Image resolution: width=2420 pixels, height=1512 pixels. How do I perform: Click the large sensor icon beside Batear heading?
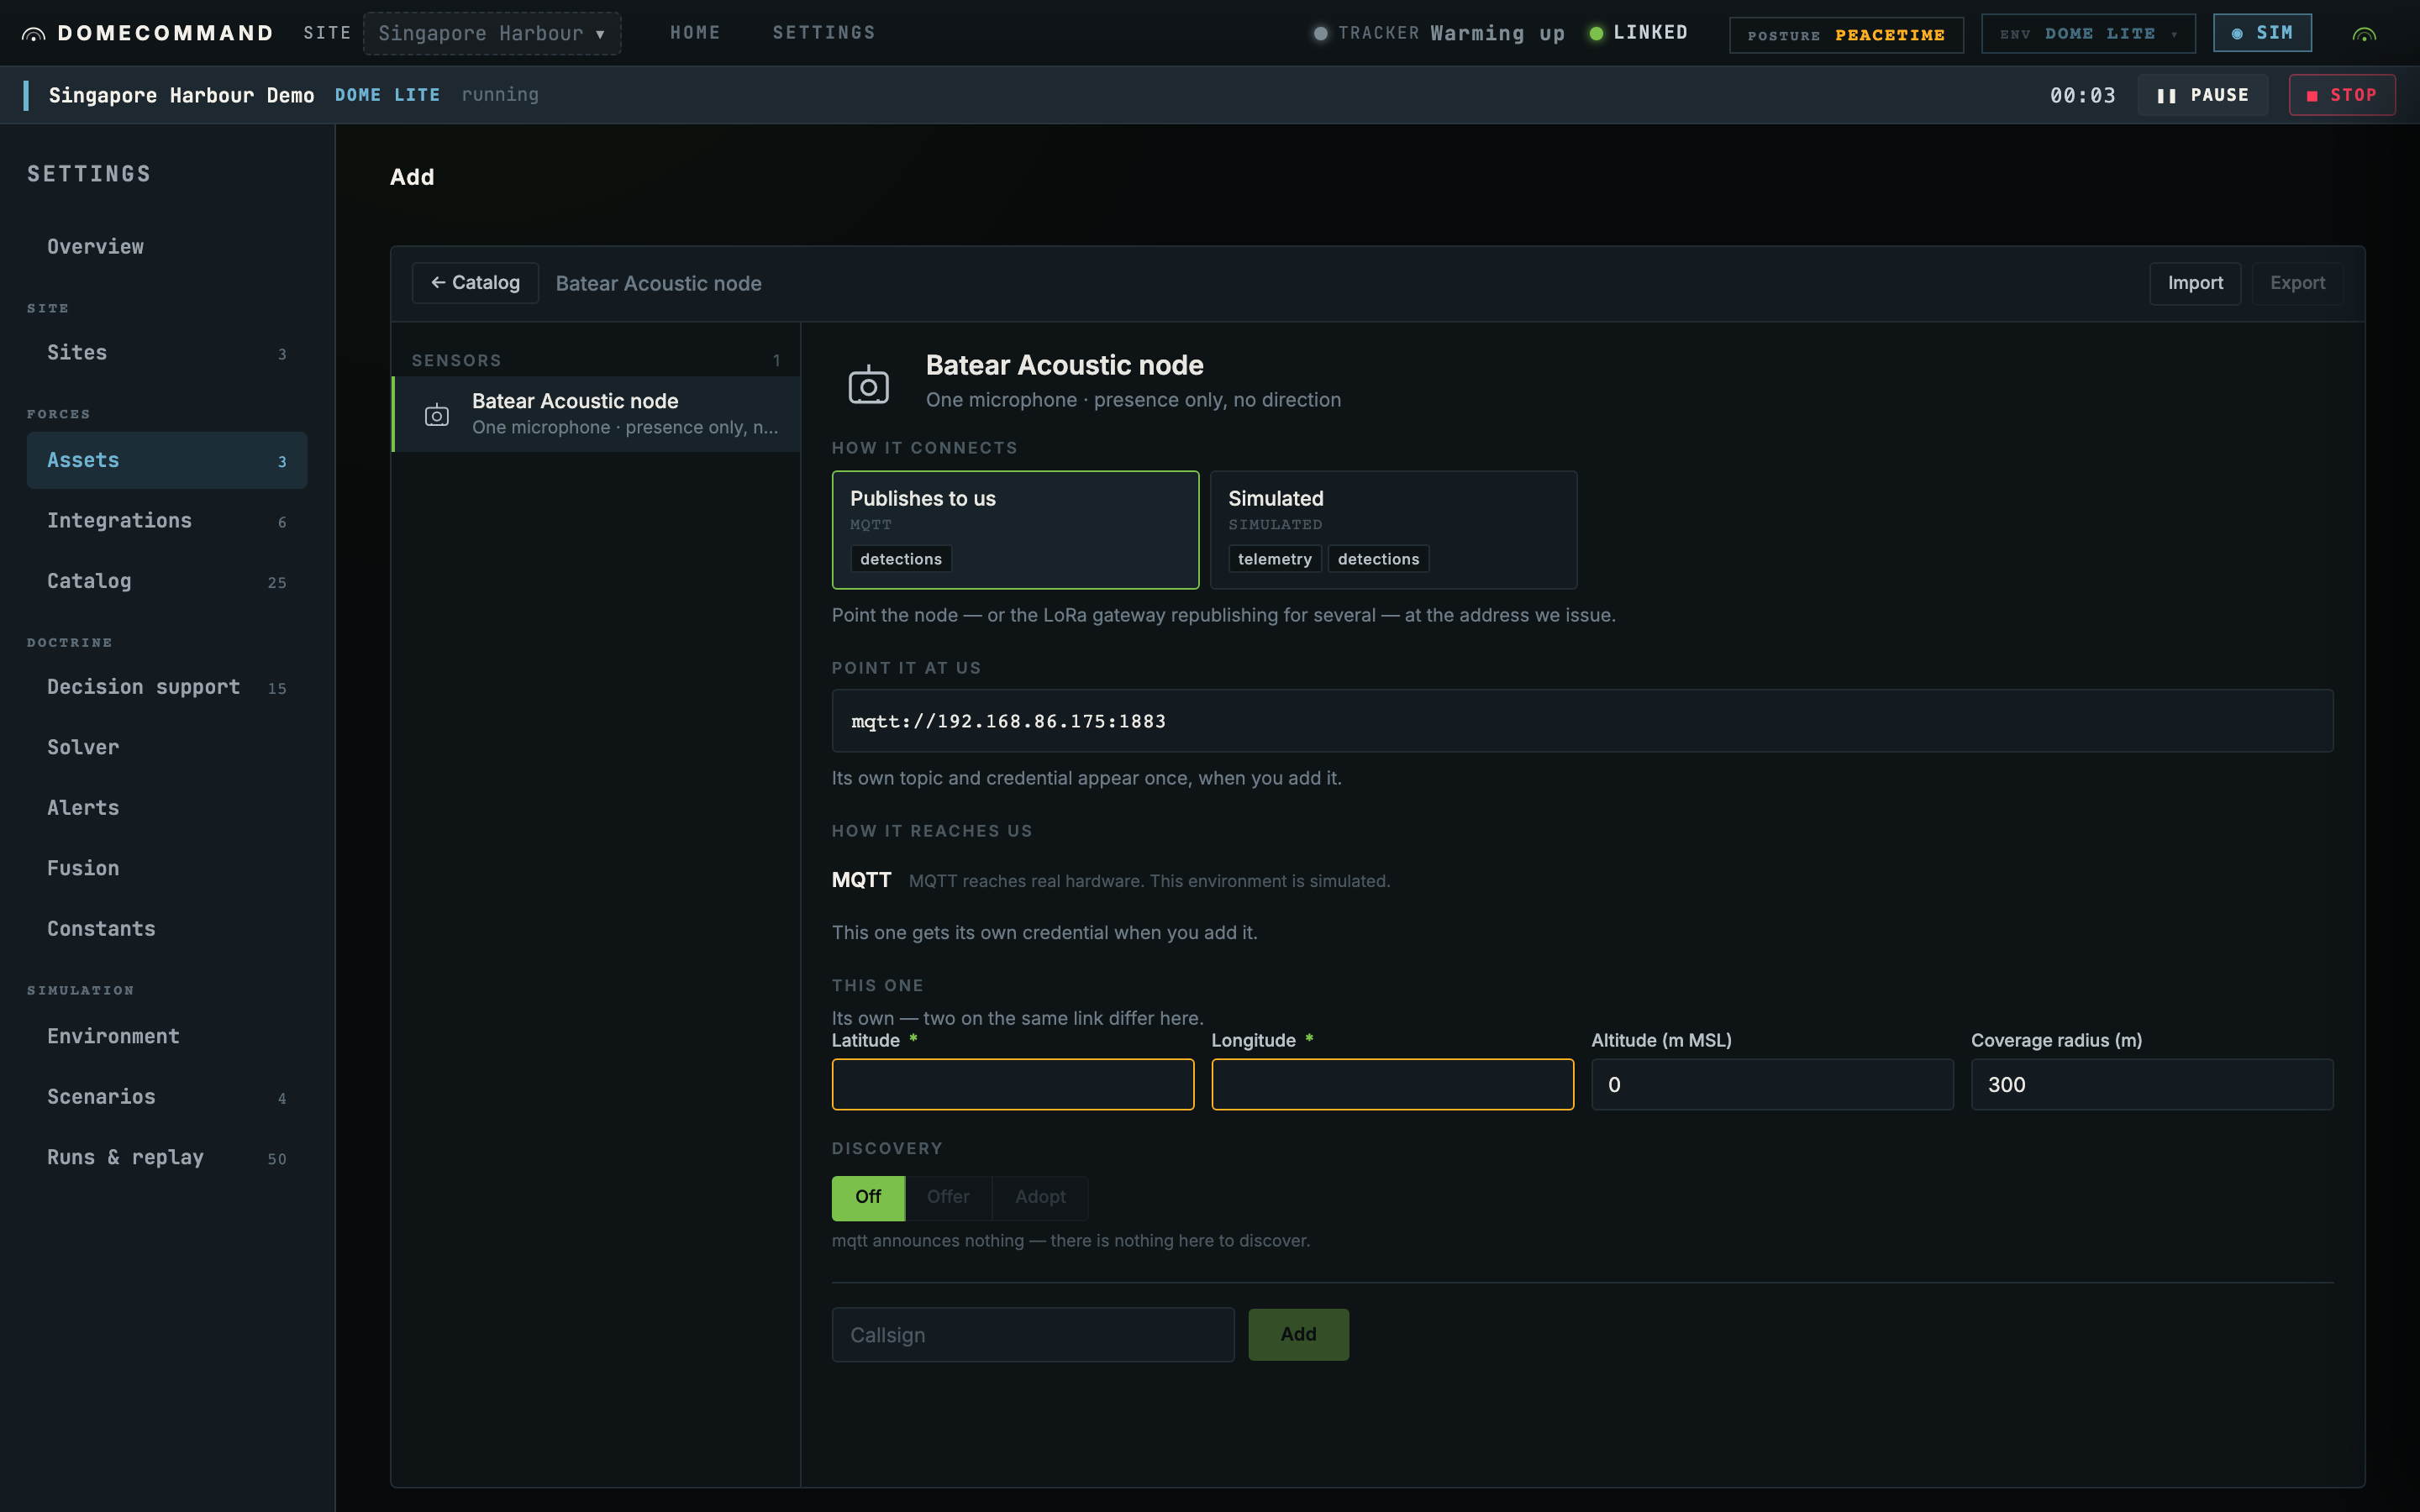point(868,385)
